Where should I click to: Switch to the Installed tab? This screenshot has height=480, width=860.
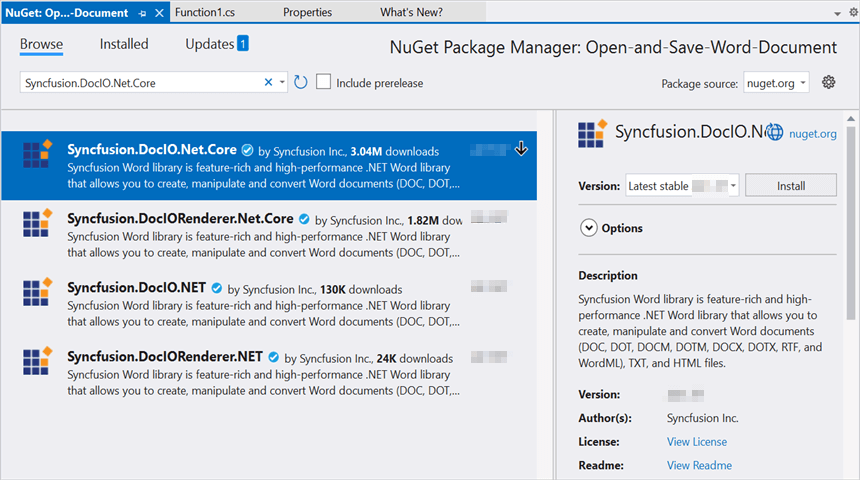point(124,44)
